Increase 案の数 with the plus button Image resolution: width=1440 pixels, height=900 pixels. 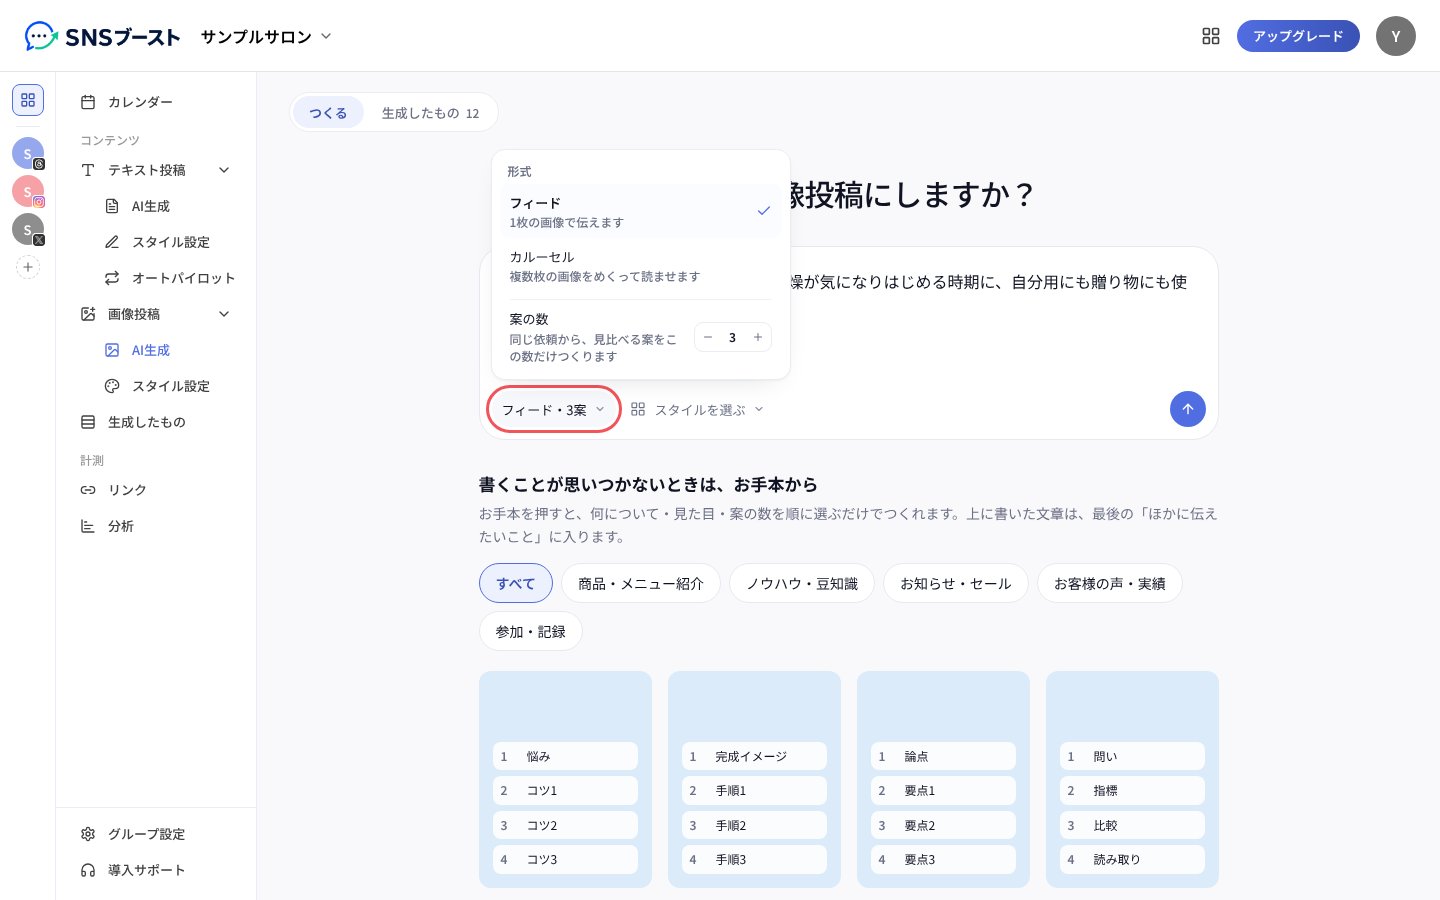click(x=758, y=337)
